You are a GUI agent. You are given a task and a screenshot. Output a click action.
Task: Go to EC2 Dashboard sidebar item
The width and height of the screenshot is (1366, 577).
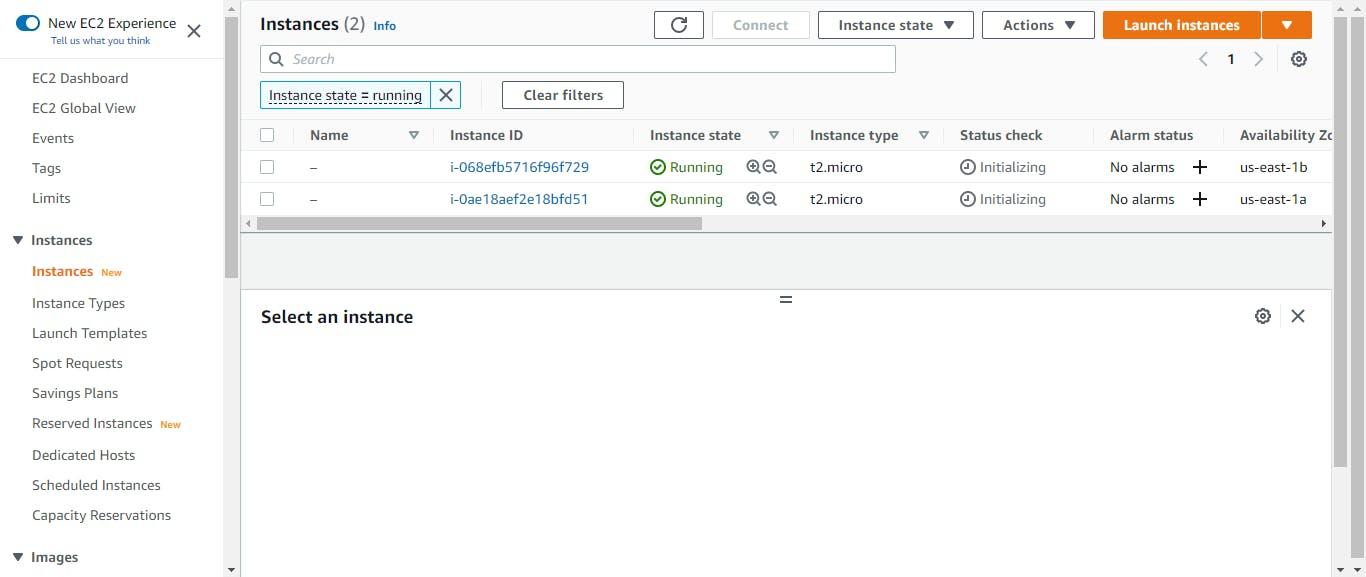(80, 78)
